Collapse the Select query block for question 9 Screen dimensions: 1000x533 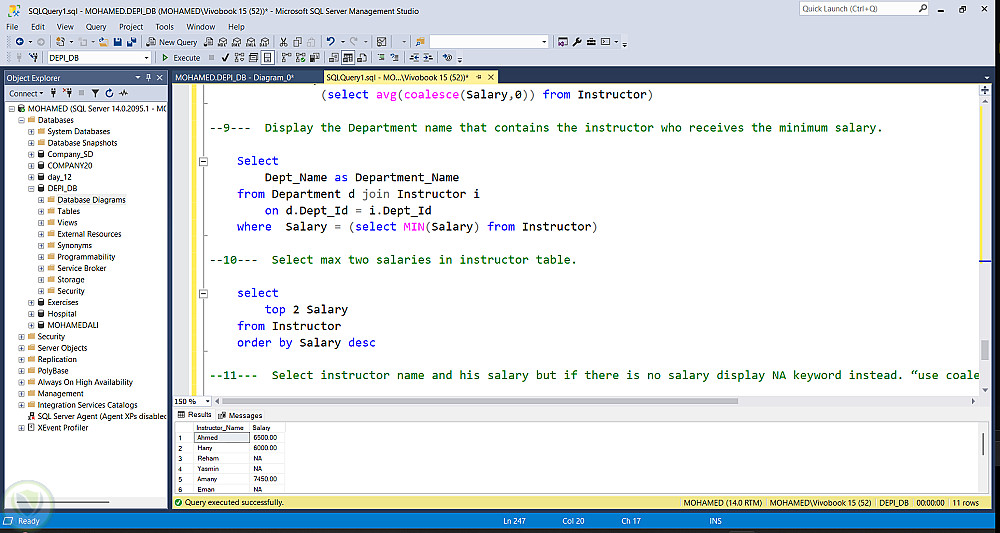(204, 161)
